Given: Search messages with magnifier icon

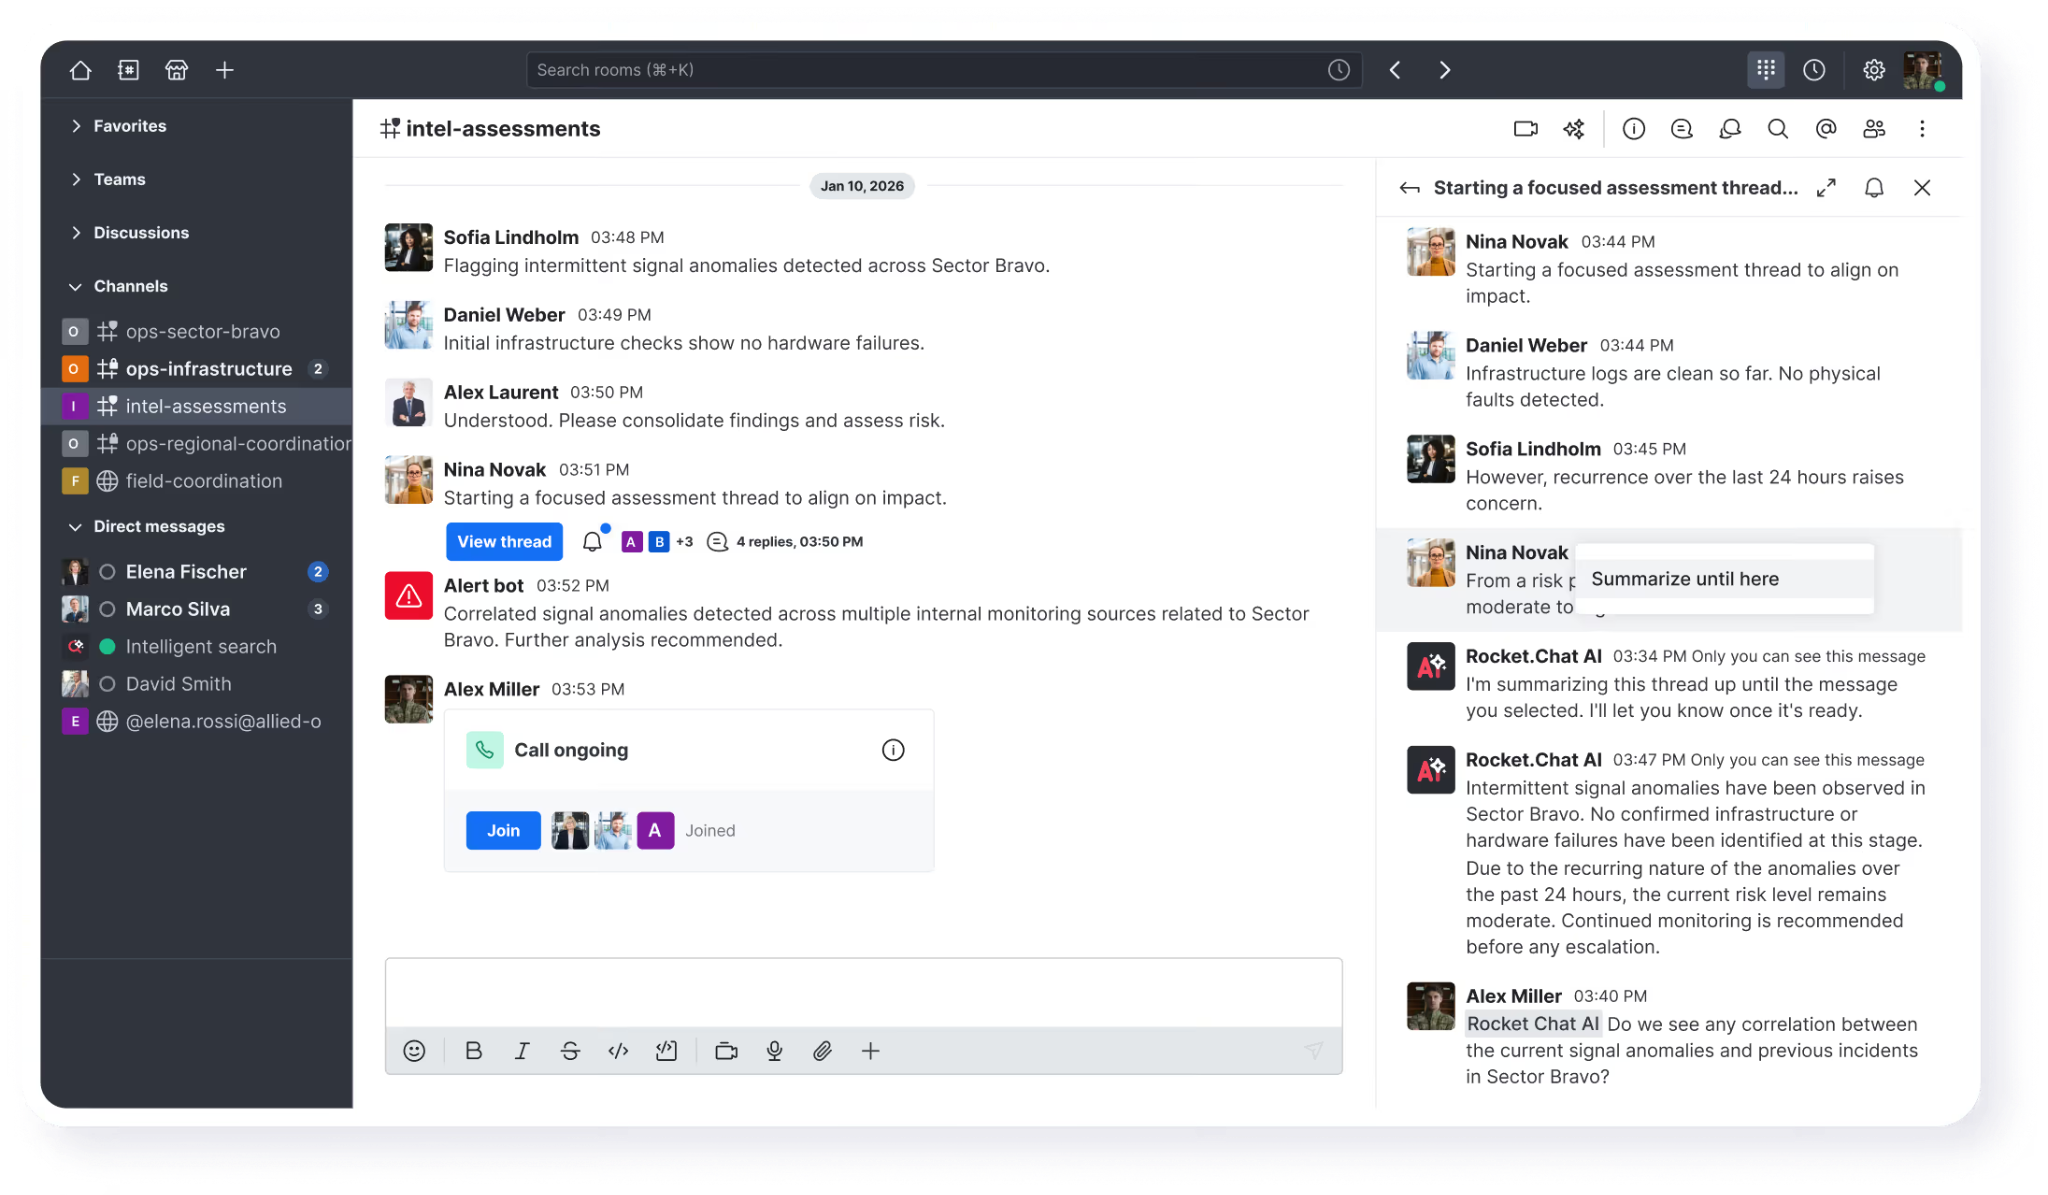Looking at the screenshot, I should [1777, 128].
